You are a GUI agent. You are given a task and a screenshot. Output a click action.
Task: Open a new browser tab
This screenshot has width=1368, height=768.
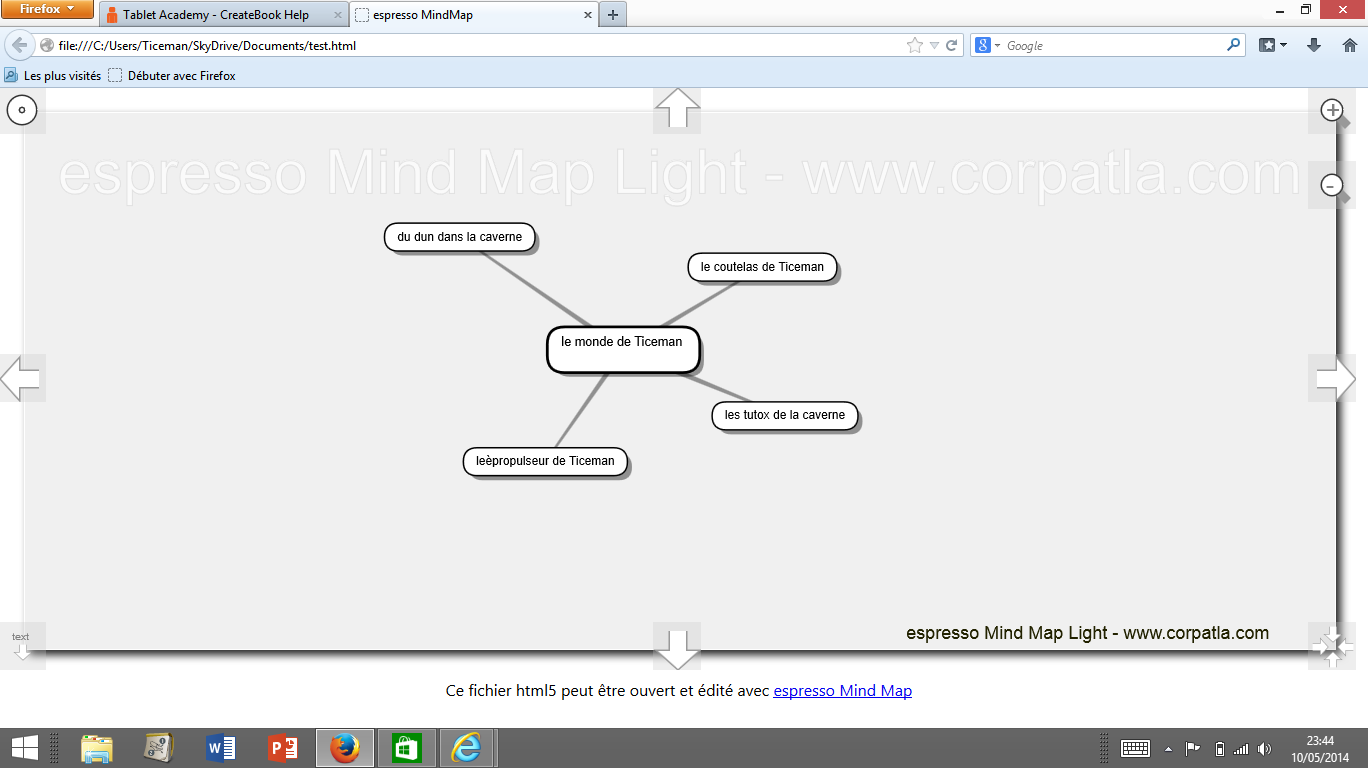pos(612,15)
